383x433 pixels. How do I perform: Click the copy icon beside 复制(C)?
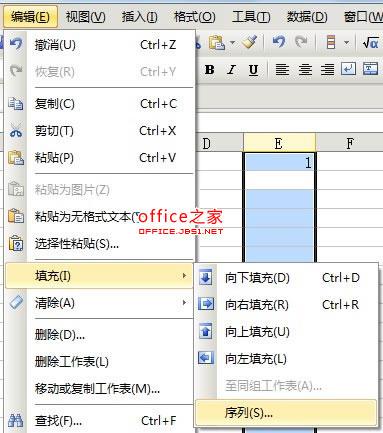pyautogui.click(x=16, y=104)
